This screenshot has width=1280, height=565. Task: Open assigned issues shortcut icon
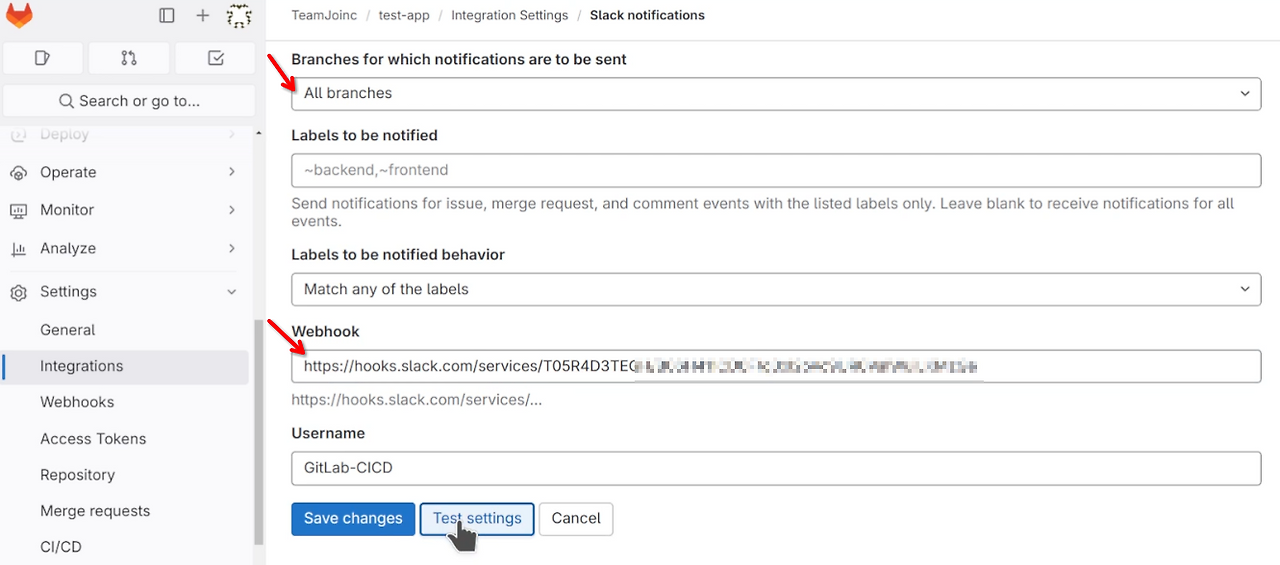[x=42, y=58]
